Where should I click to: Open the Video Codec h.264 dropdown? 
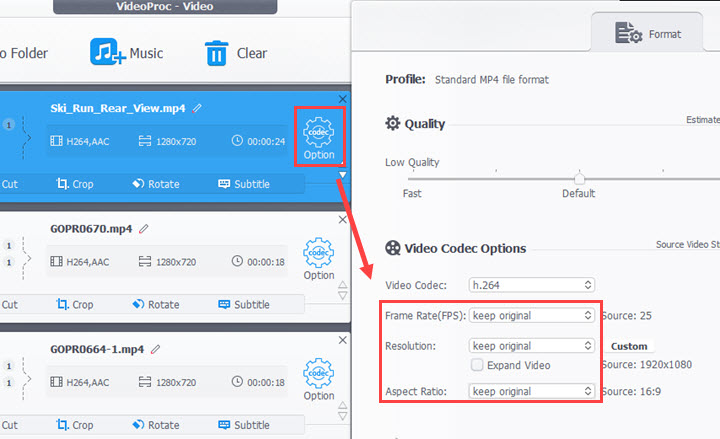click(532, 285)
